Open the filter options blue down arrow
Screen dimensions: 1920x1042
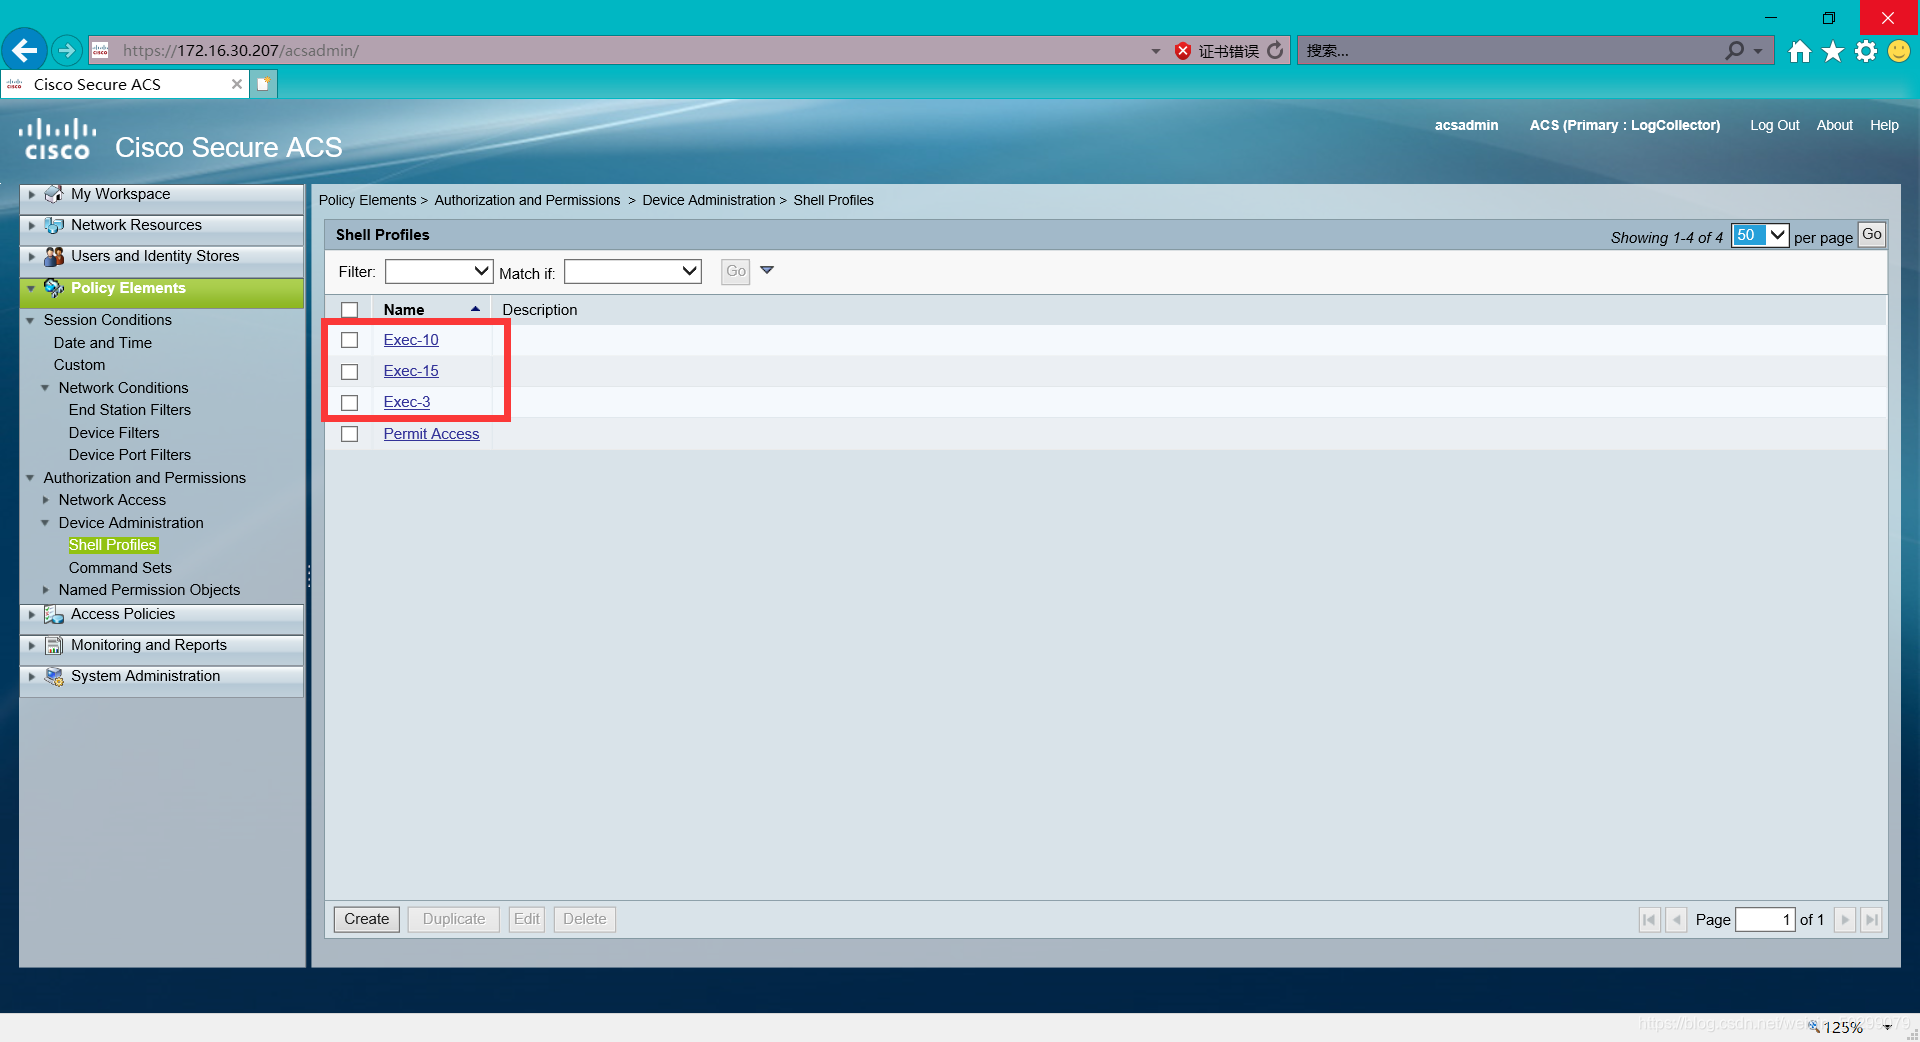pyautogui.click(x=767, y=270)
